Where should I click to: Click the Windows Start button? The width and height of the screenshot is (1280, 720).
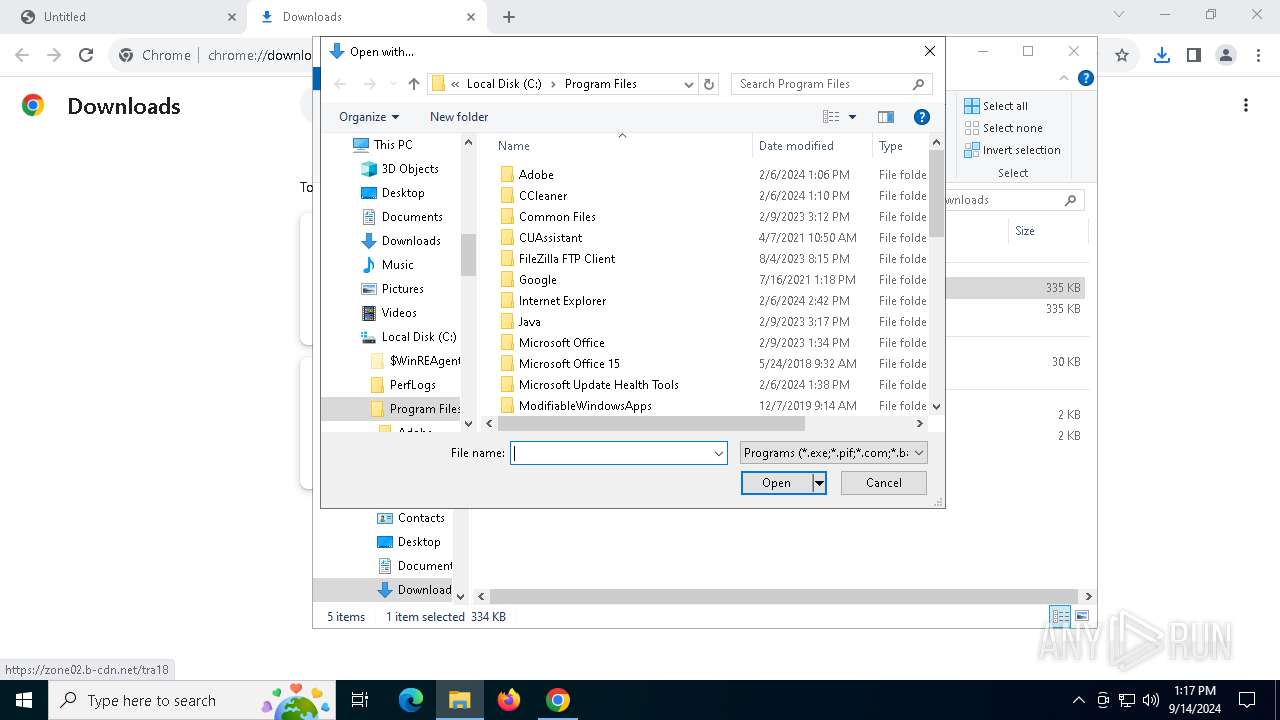24,700
